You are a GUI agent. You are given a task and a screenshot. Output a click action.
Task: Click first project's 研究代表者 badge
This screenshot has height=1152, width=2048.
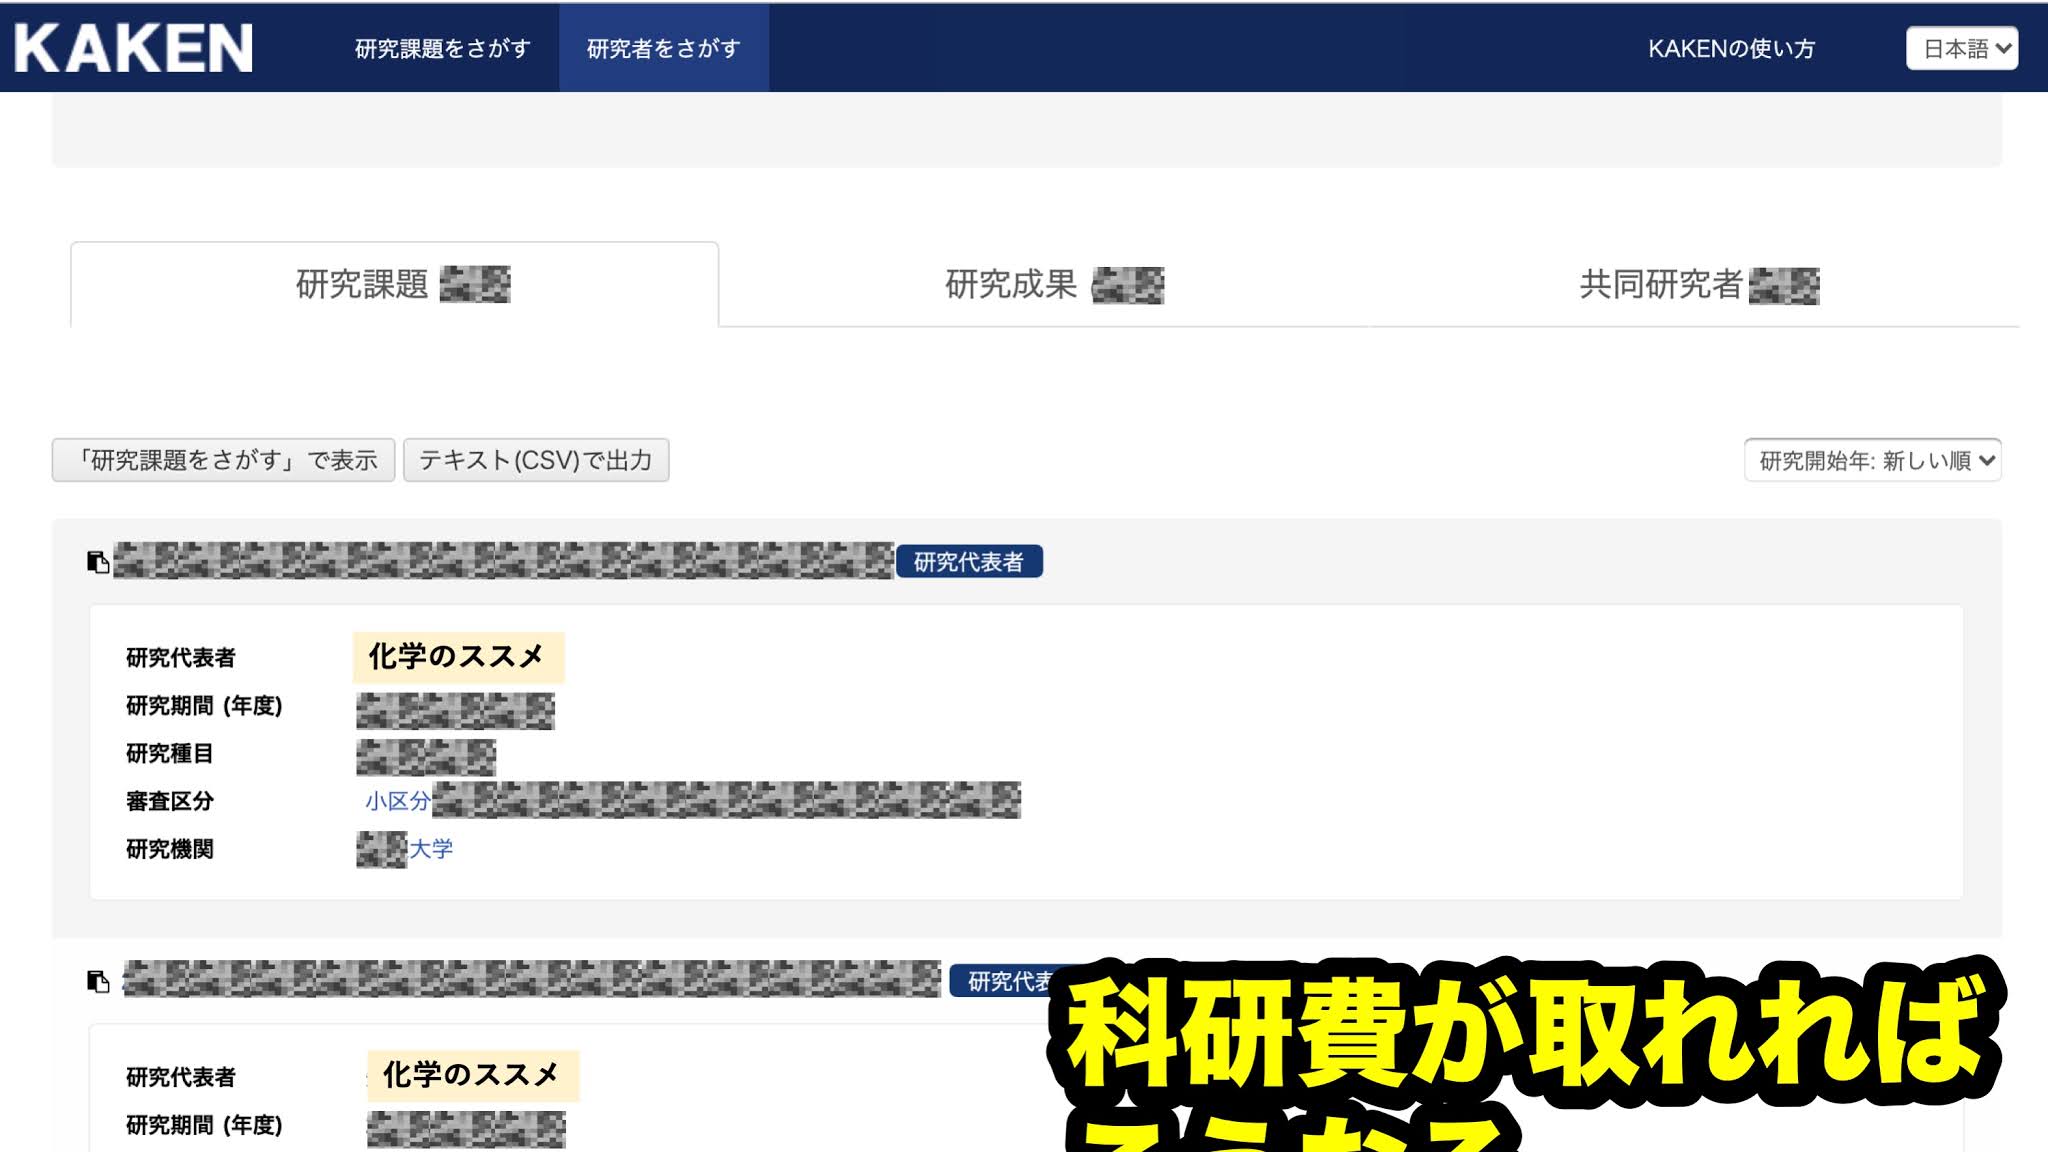(968, 562)
